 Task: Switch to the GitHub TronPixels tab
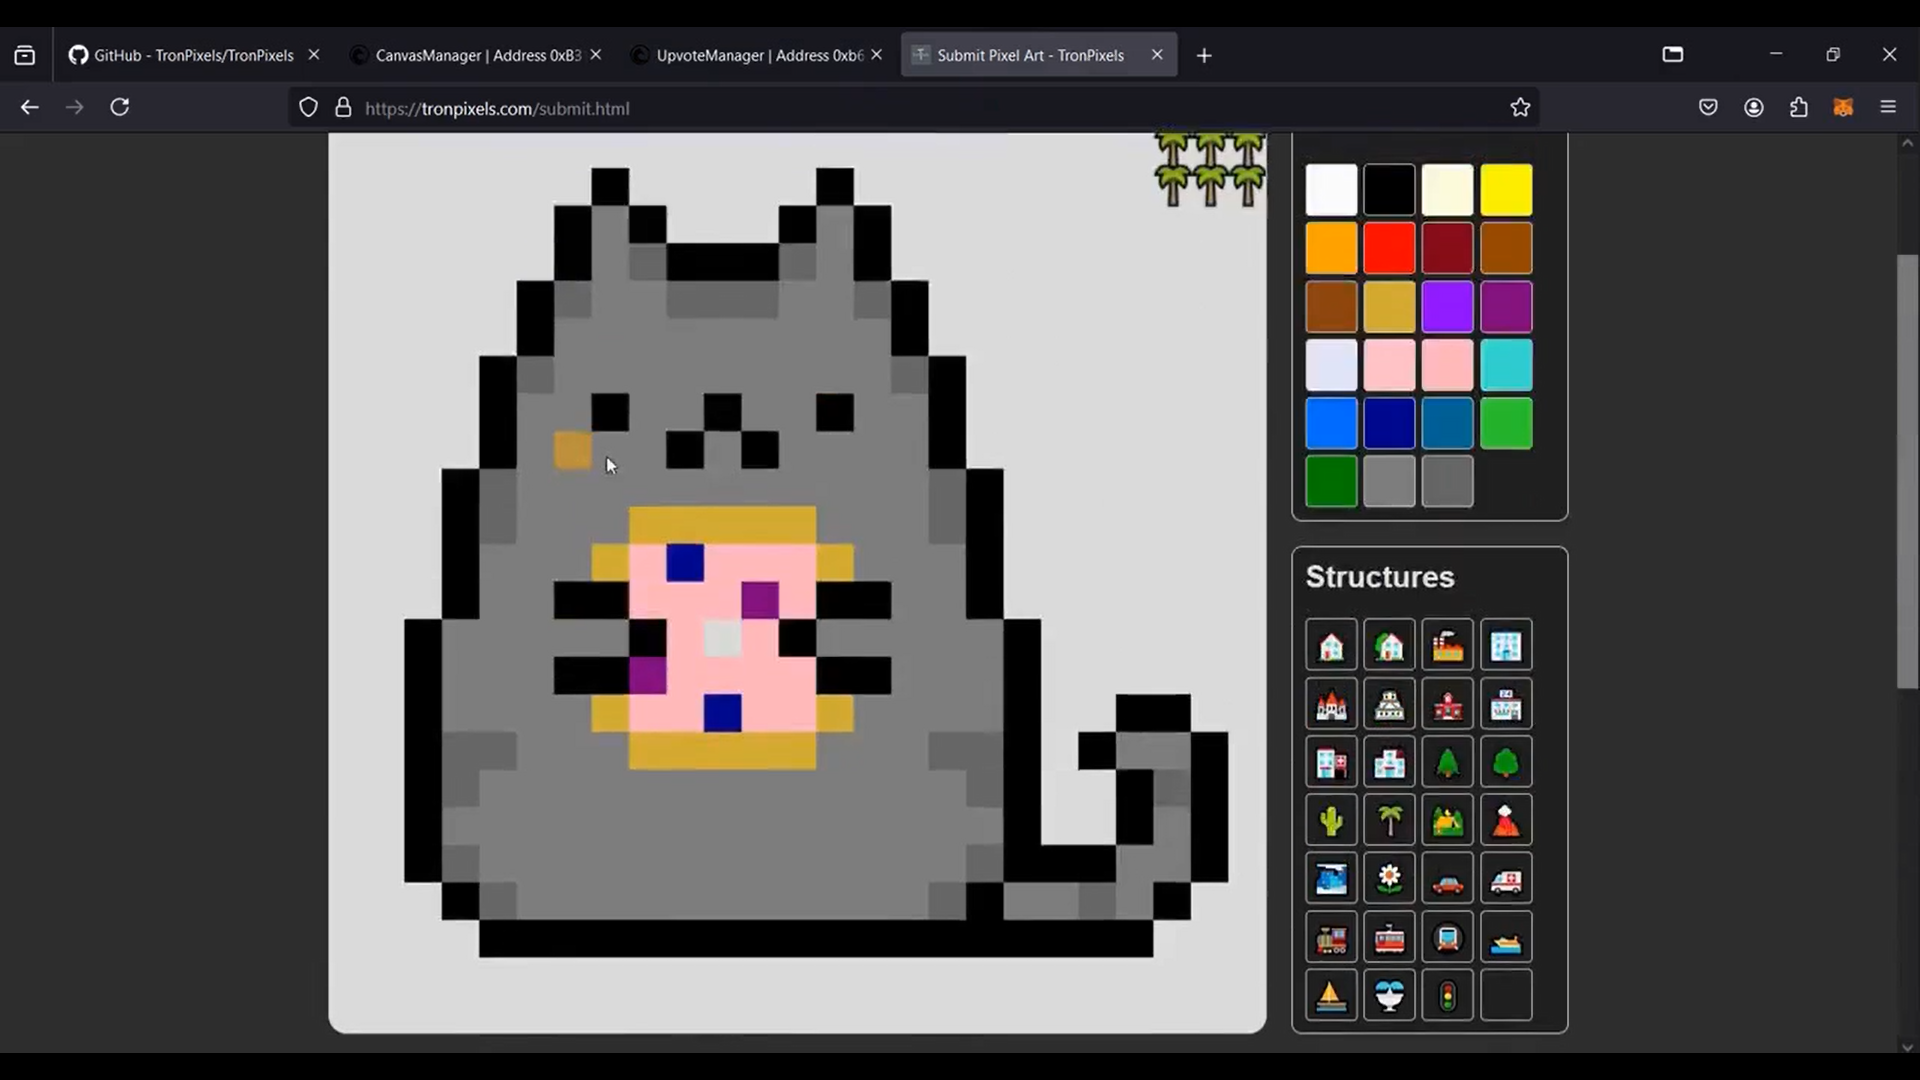(x=193, y=55)
